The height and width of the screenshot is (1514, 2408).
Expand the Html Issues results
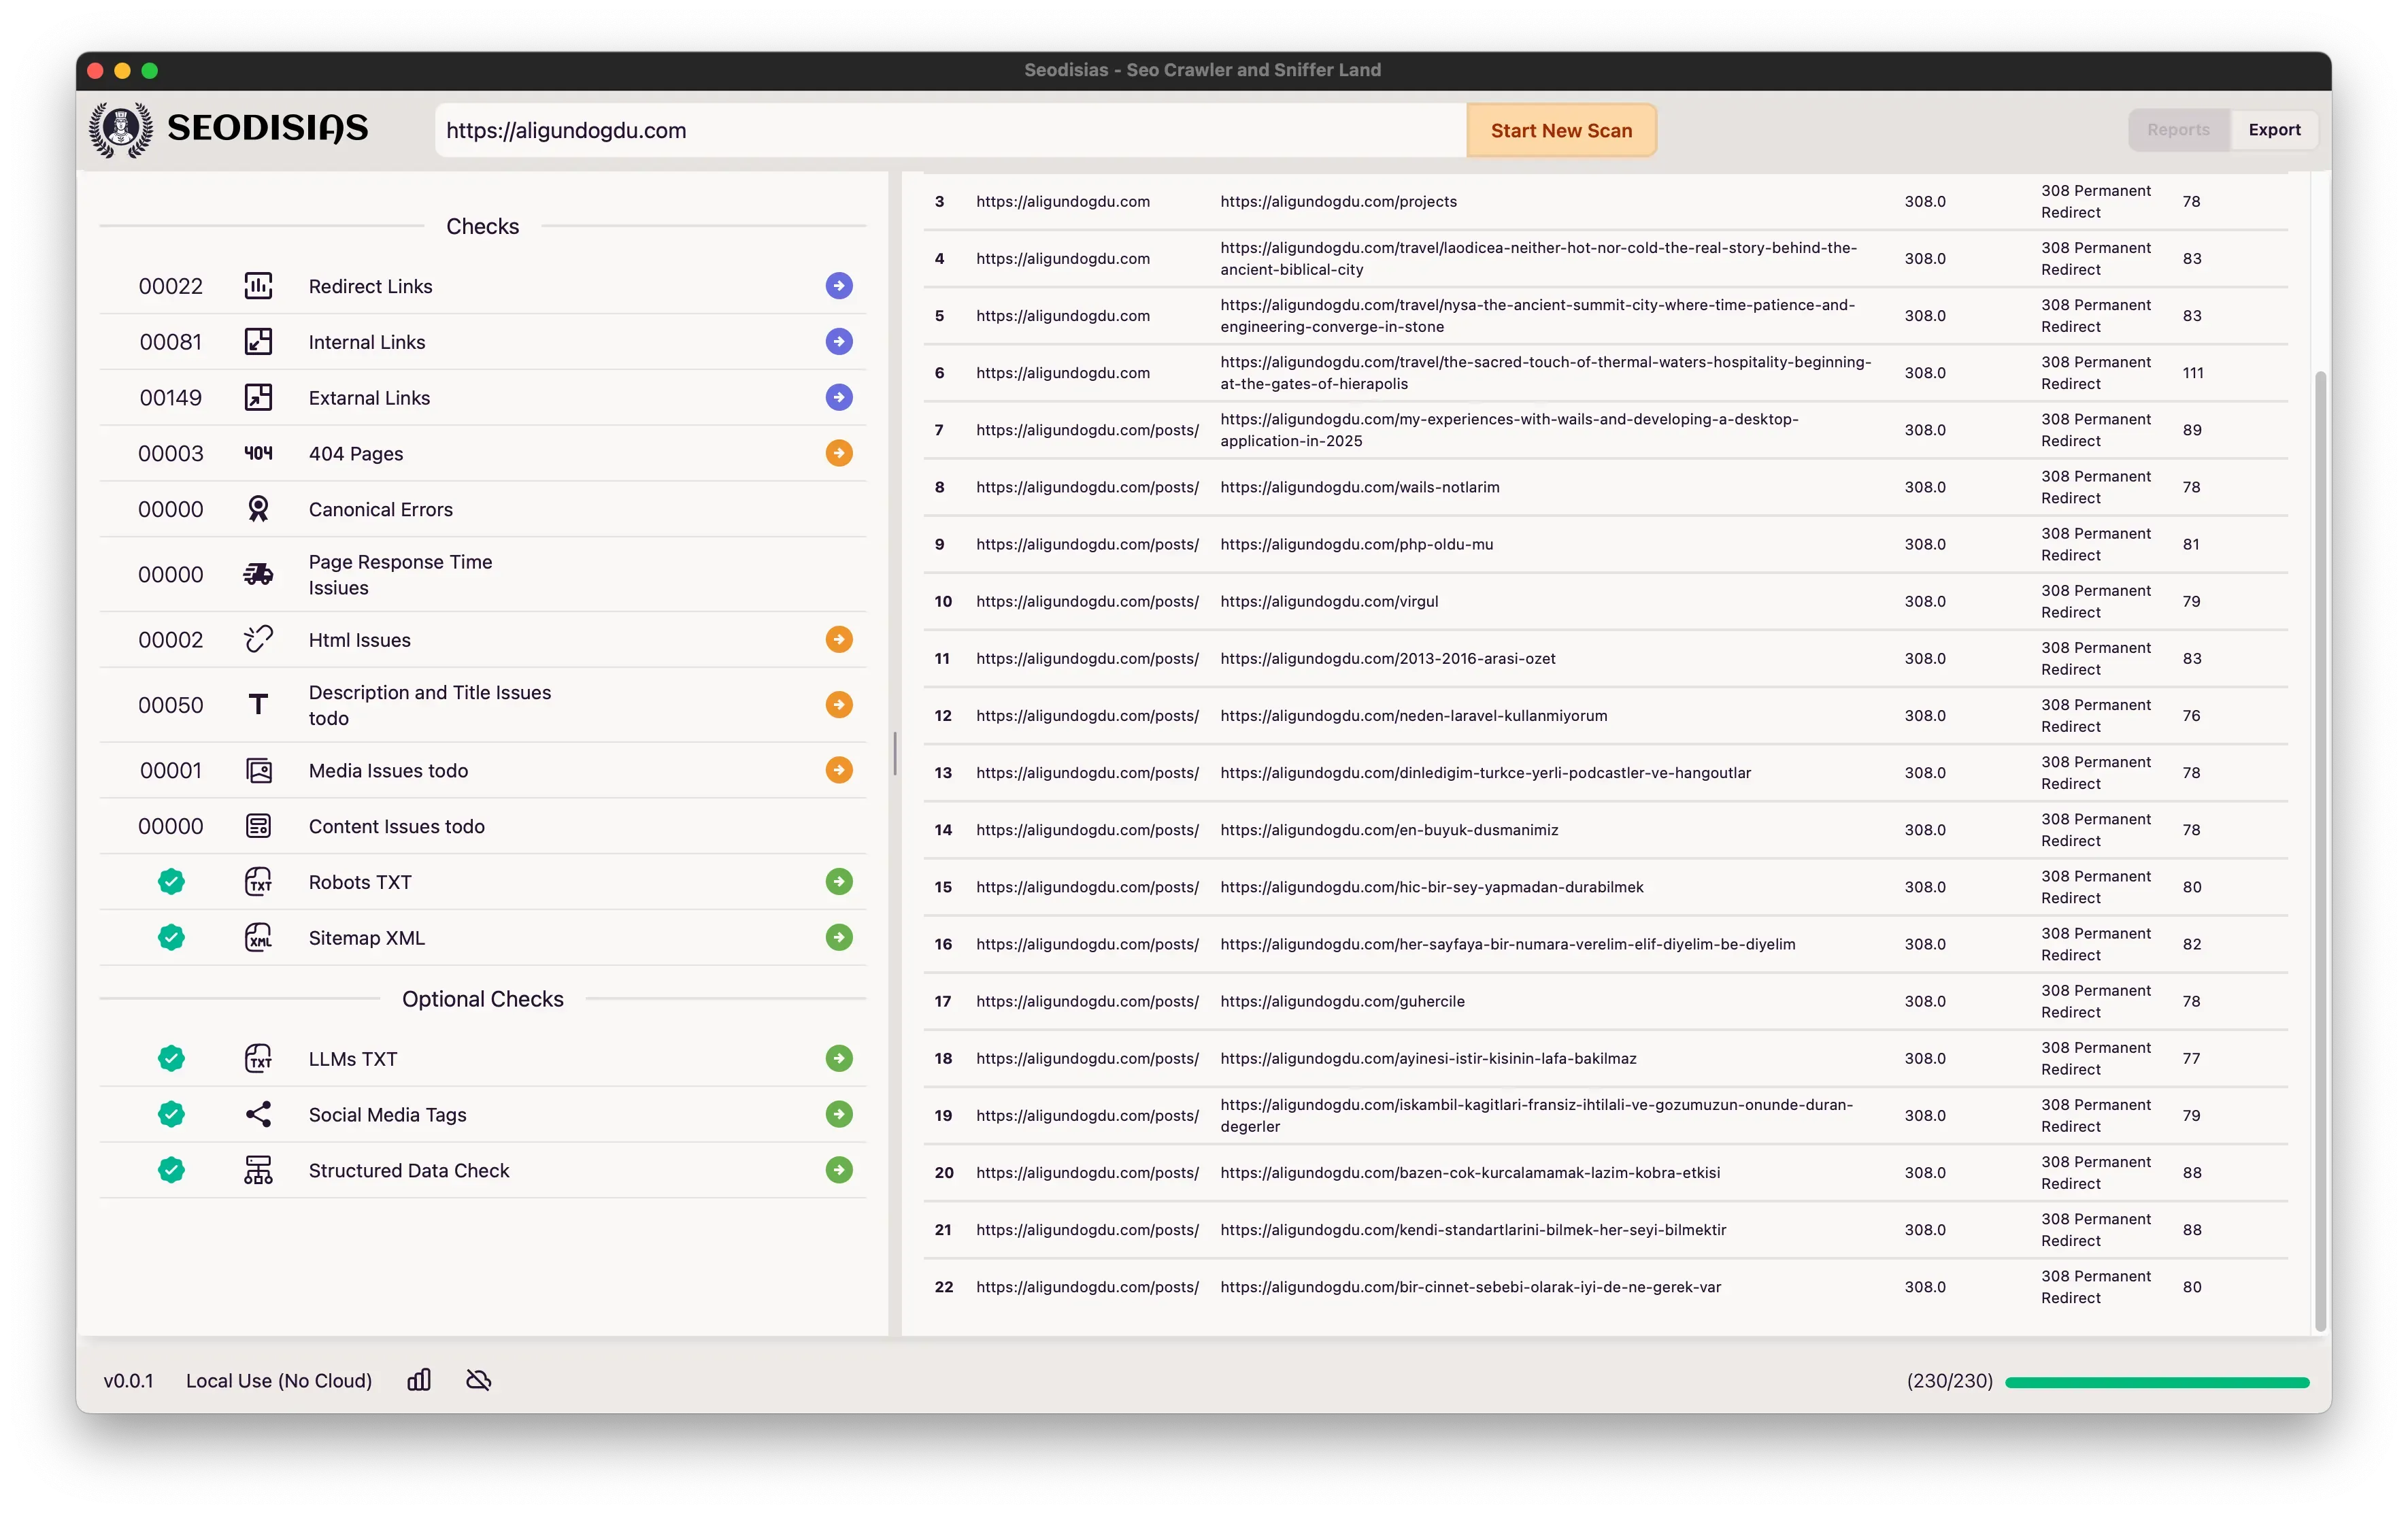coord(839,639)
